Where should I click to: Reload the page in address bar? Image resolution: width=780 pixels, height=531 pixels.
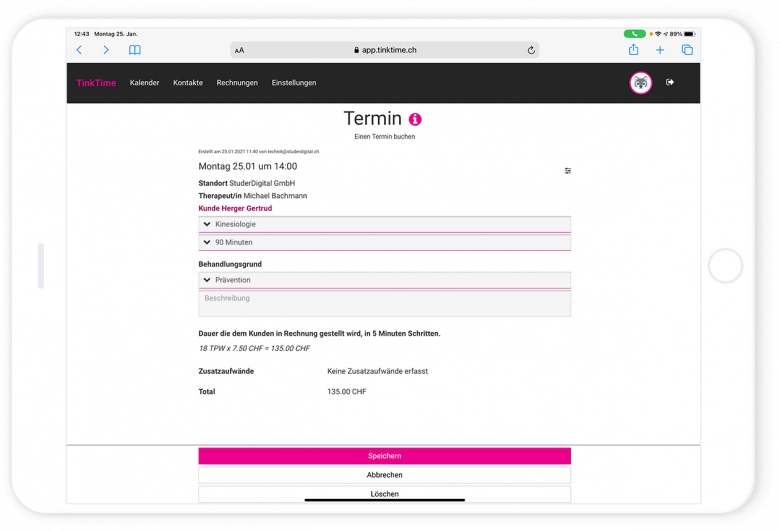tap(531, 50)
